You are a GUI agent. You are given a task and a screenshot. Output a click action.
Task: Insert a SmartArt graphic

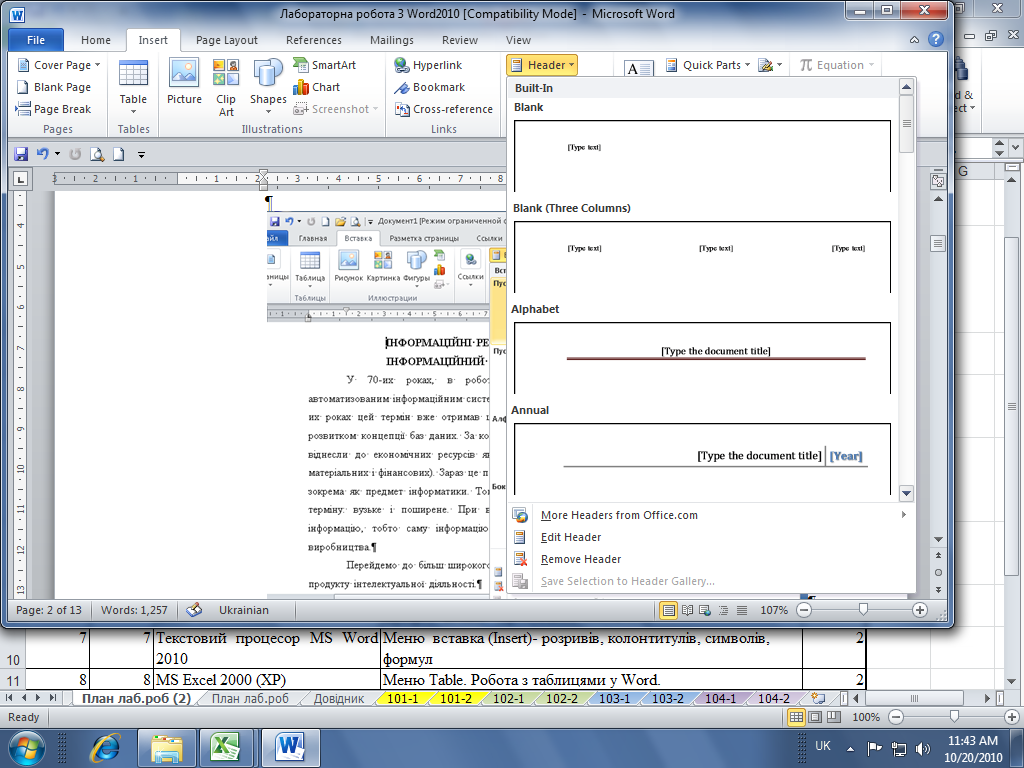325,65
